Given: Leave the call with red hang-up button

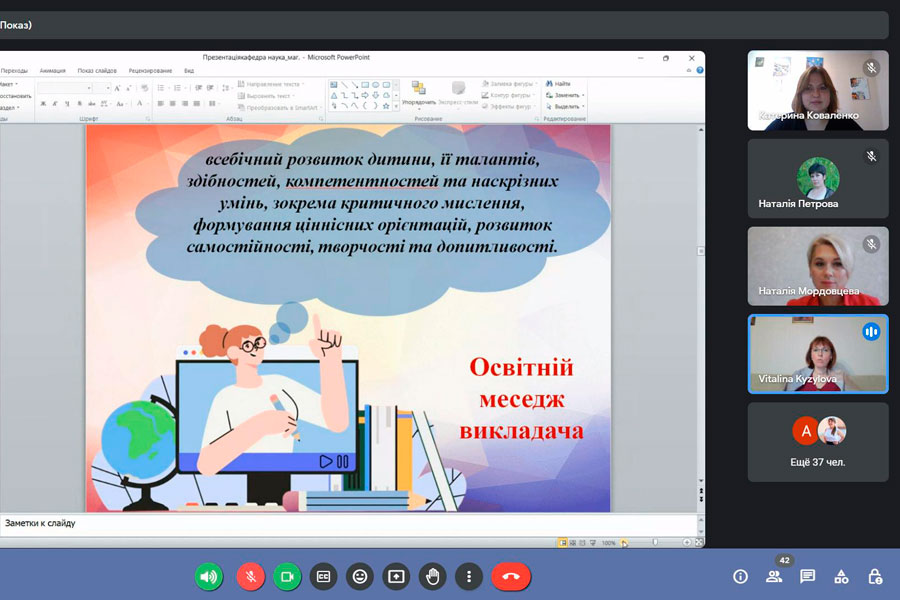Looking at the screenshot, I should click(511, 576).
